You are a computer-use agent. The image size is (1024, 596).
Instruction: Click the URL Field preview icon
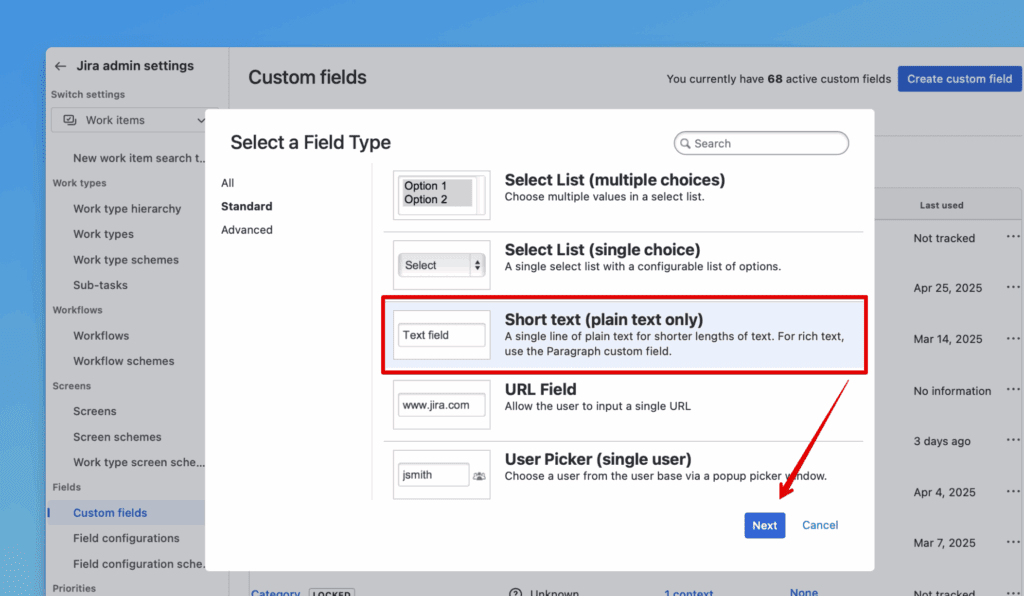pos(441,405)
